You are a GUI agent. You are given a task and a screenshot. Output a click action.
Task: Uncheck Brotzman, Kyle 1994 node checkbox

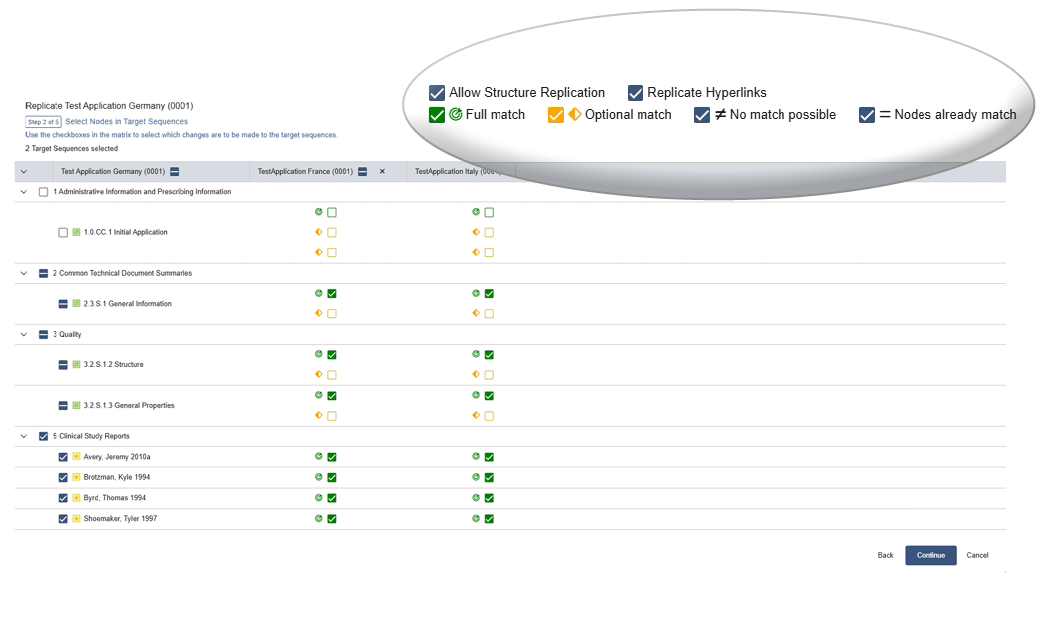coord(63,478)
